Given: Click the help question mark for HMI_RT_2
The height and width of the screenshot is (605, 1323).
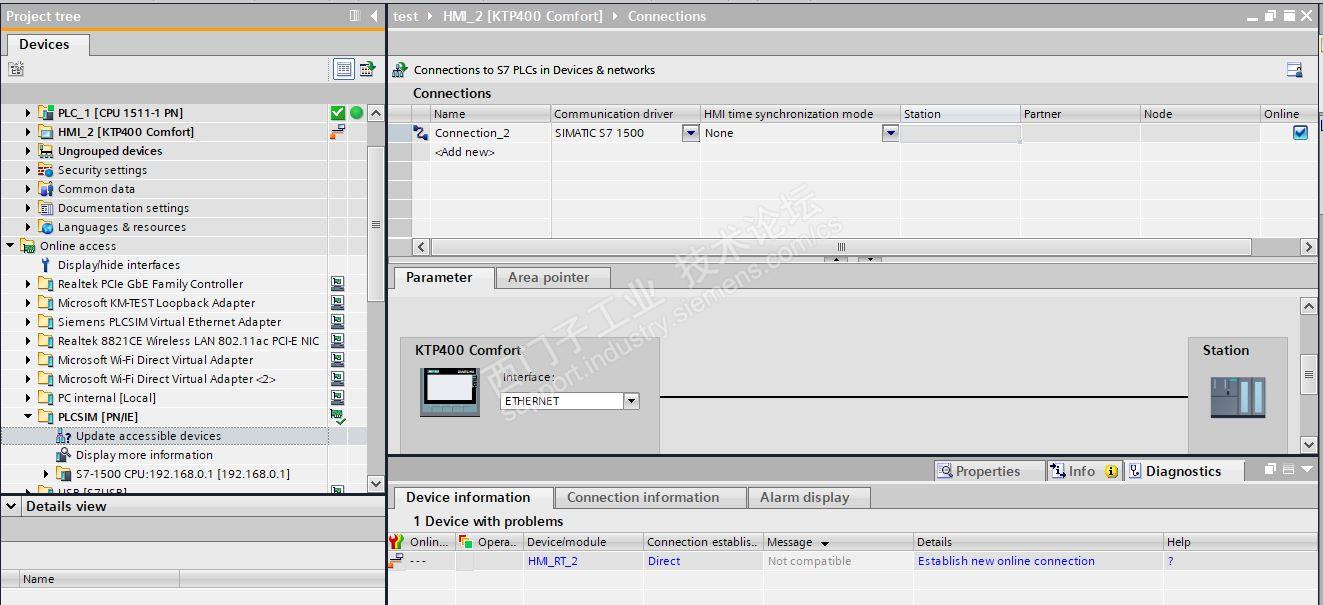Looking at the screenshot, I should coord(1170,561).
